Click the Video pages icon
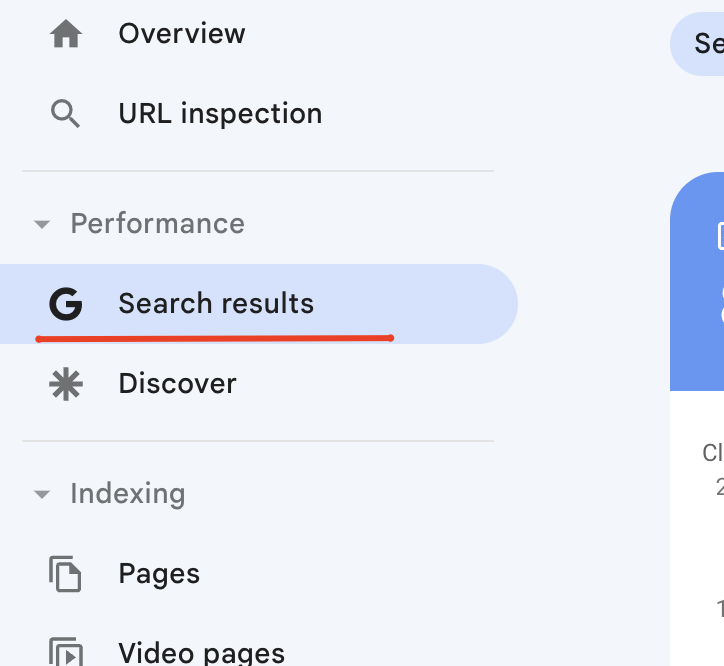Screen dimensions: 724x666 66,652
